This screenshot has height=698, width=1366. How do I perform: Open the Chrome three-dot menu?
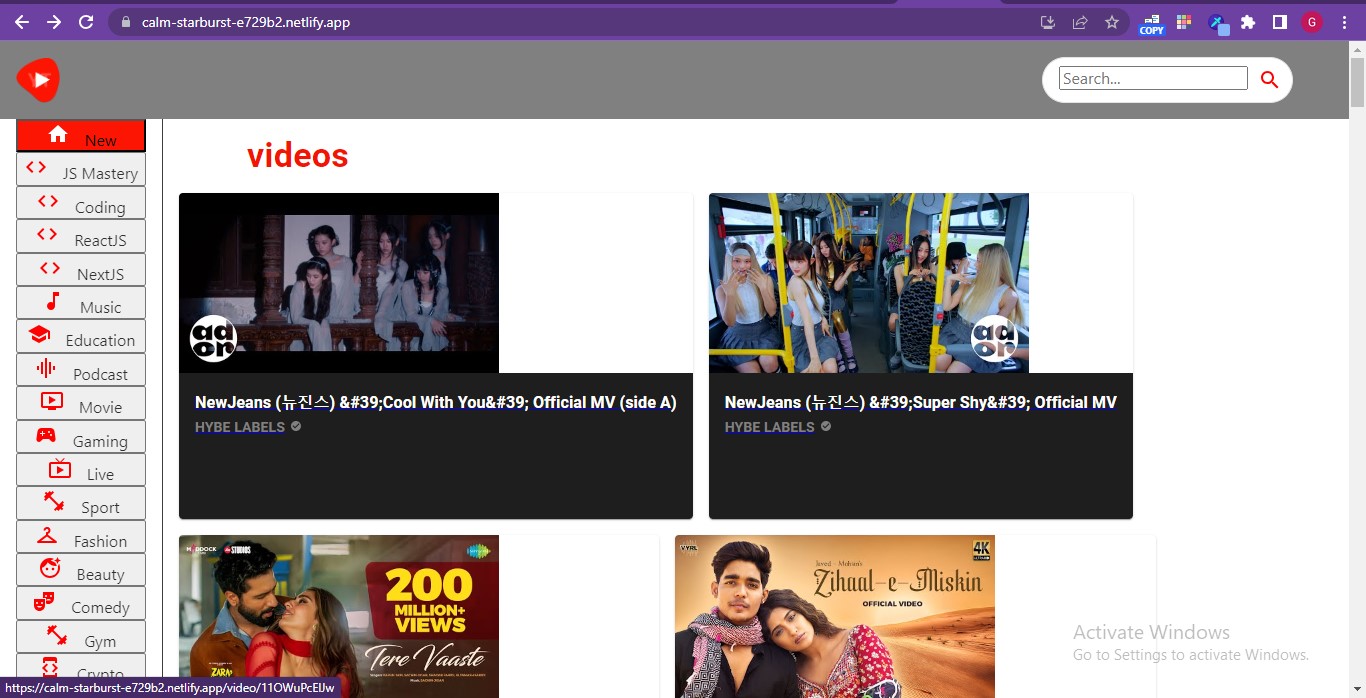(x=1344, y=22)
